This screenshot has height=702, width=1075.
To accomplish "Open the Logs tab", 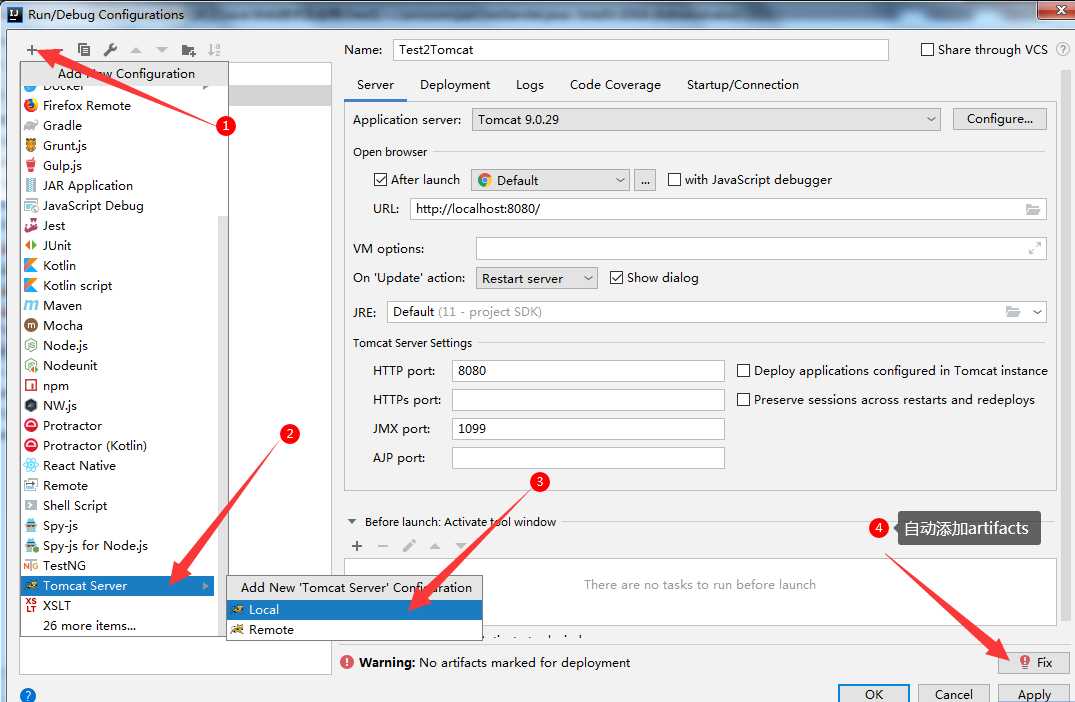I will click(529, 85).
